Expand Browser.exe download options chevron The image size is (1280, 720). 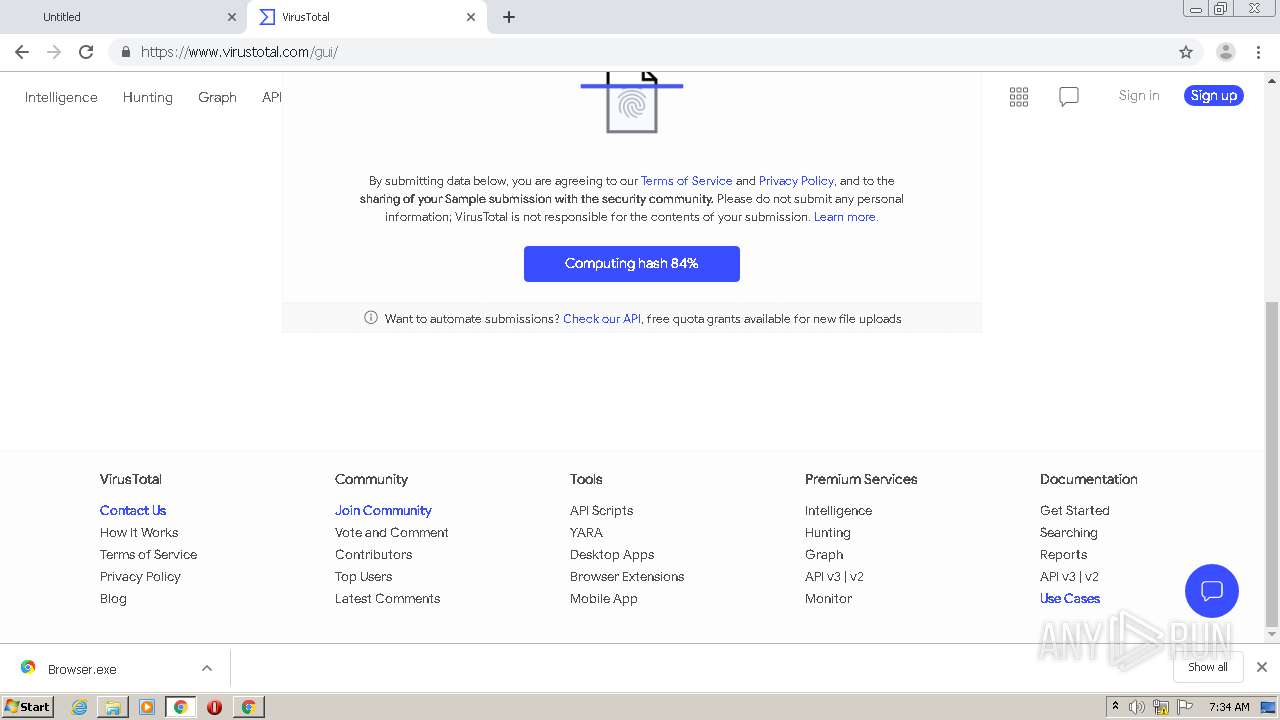(207, 668)
